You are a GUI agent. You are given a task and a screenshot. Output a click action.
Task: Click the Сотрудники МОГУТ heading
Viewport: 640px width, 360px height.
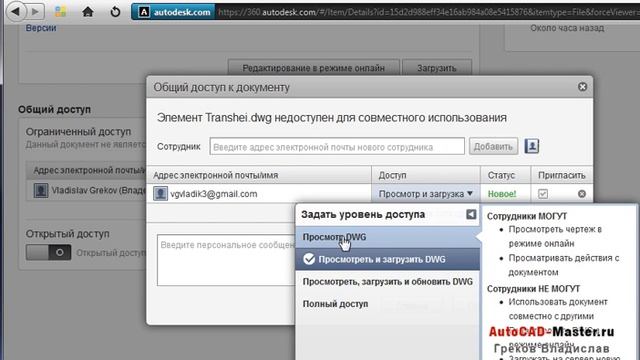coord(527,216)
